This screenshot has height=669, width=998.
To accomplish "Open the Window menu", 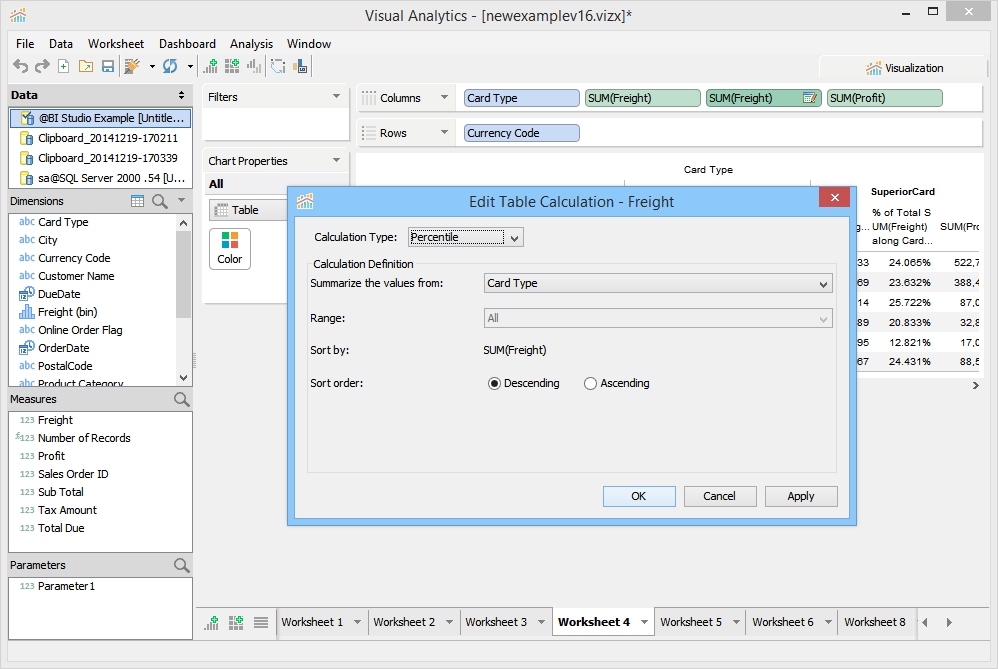I will [x=309, y=44].
